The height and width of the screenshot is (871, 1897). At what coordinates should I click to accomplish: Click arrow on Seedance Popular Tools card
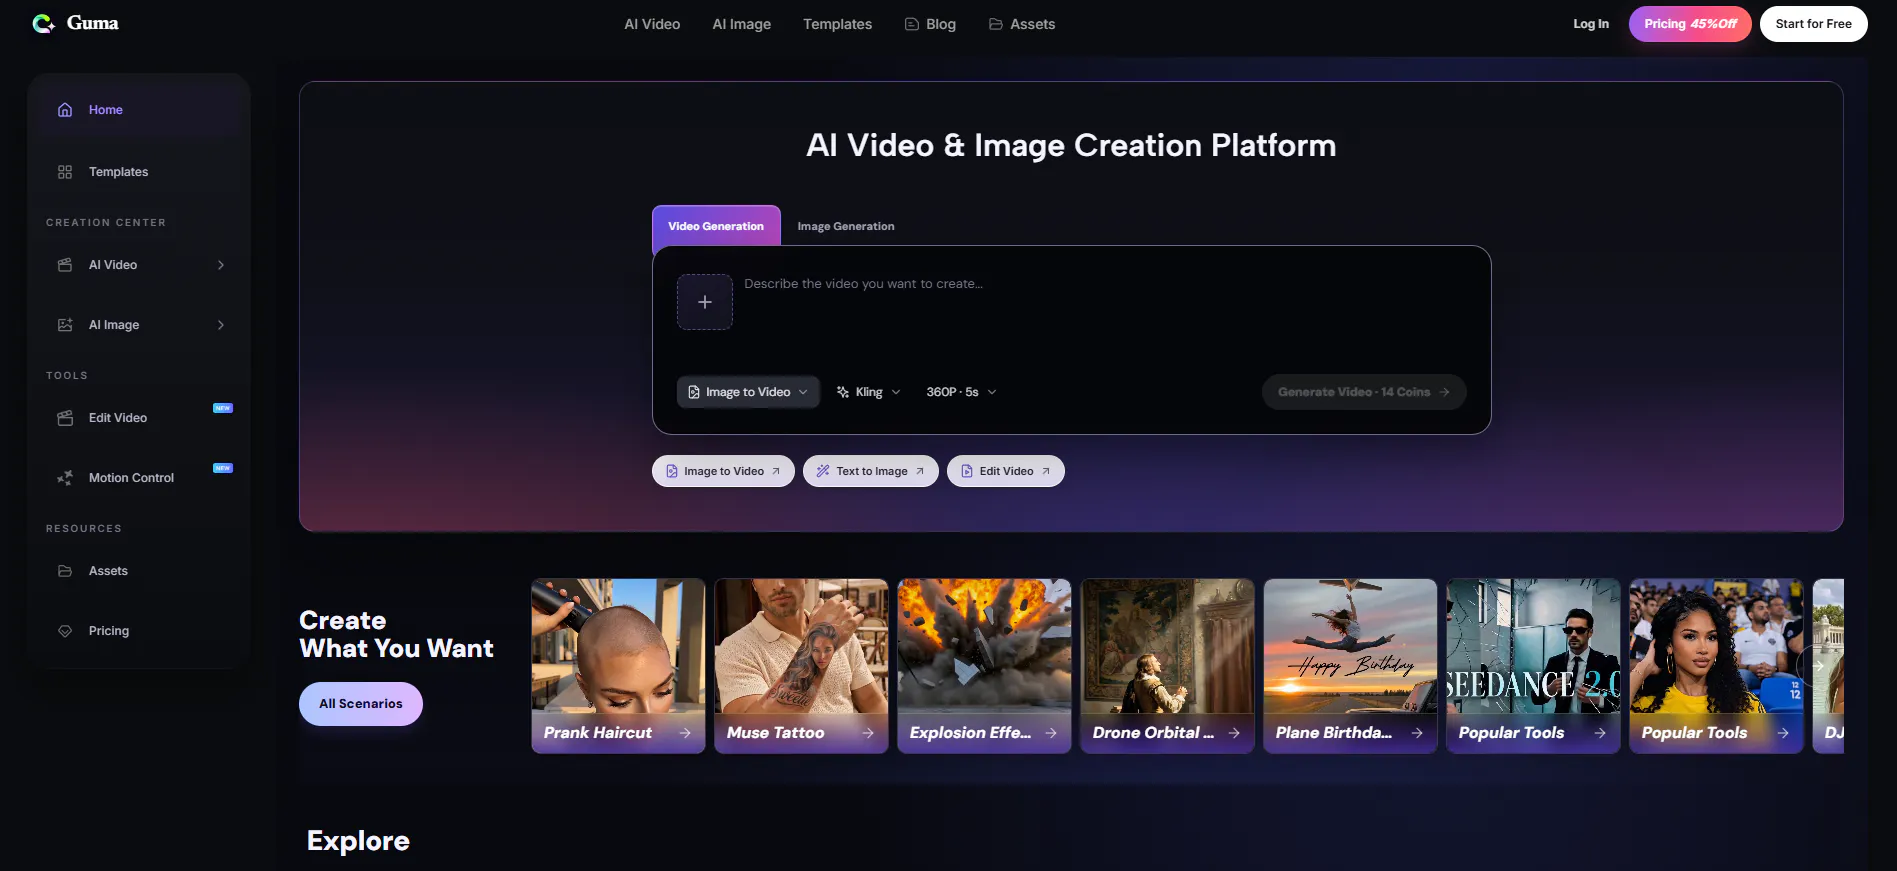pos(1600,733)
